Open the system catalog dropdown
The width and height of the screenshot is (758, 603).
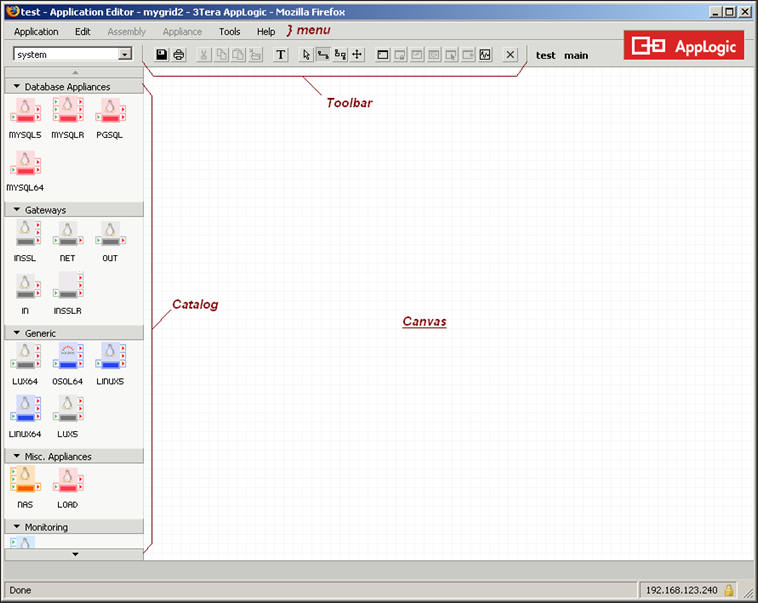125,54
